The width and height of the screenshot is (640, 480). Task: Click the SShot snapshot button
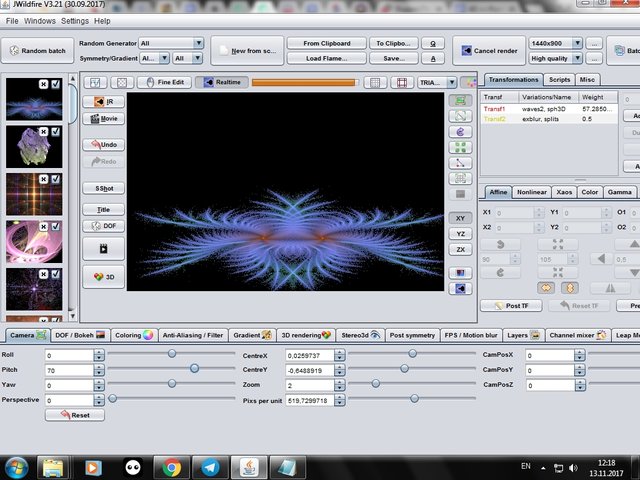(x=104, y=188)
